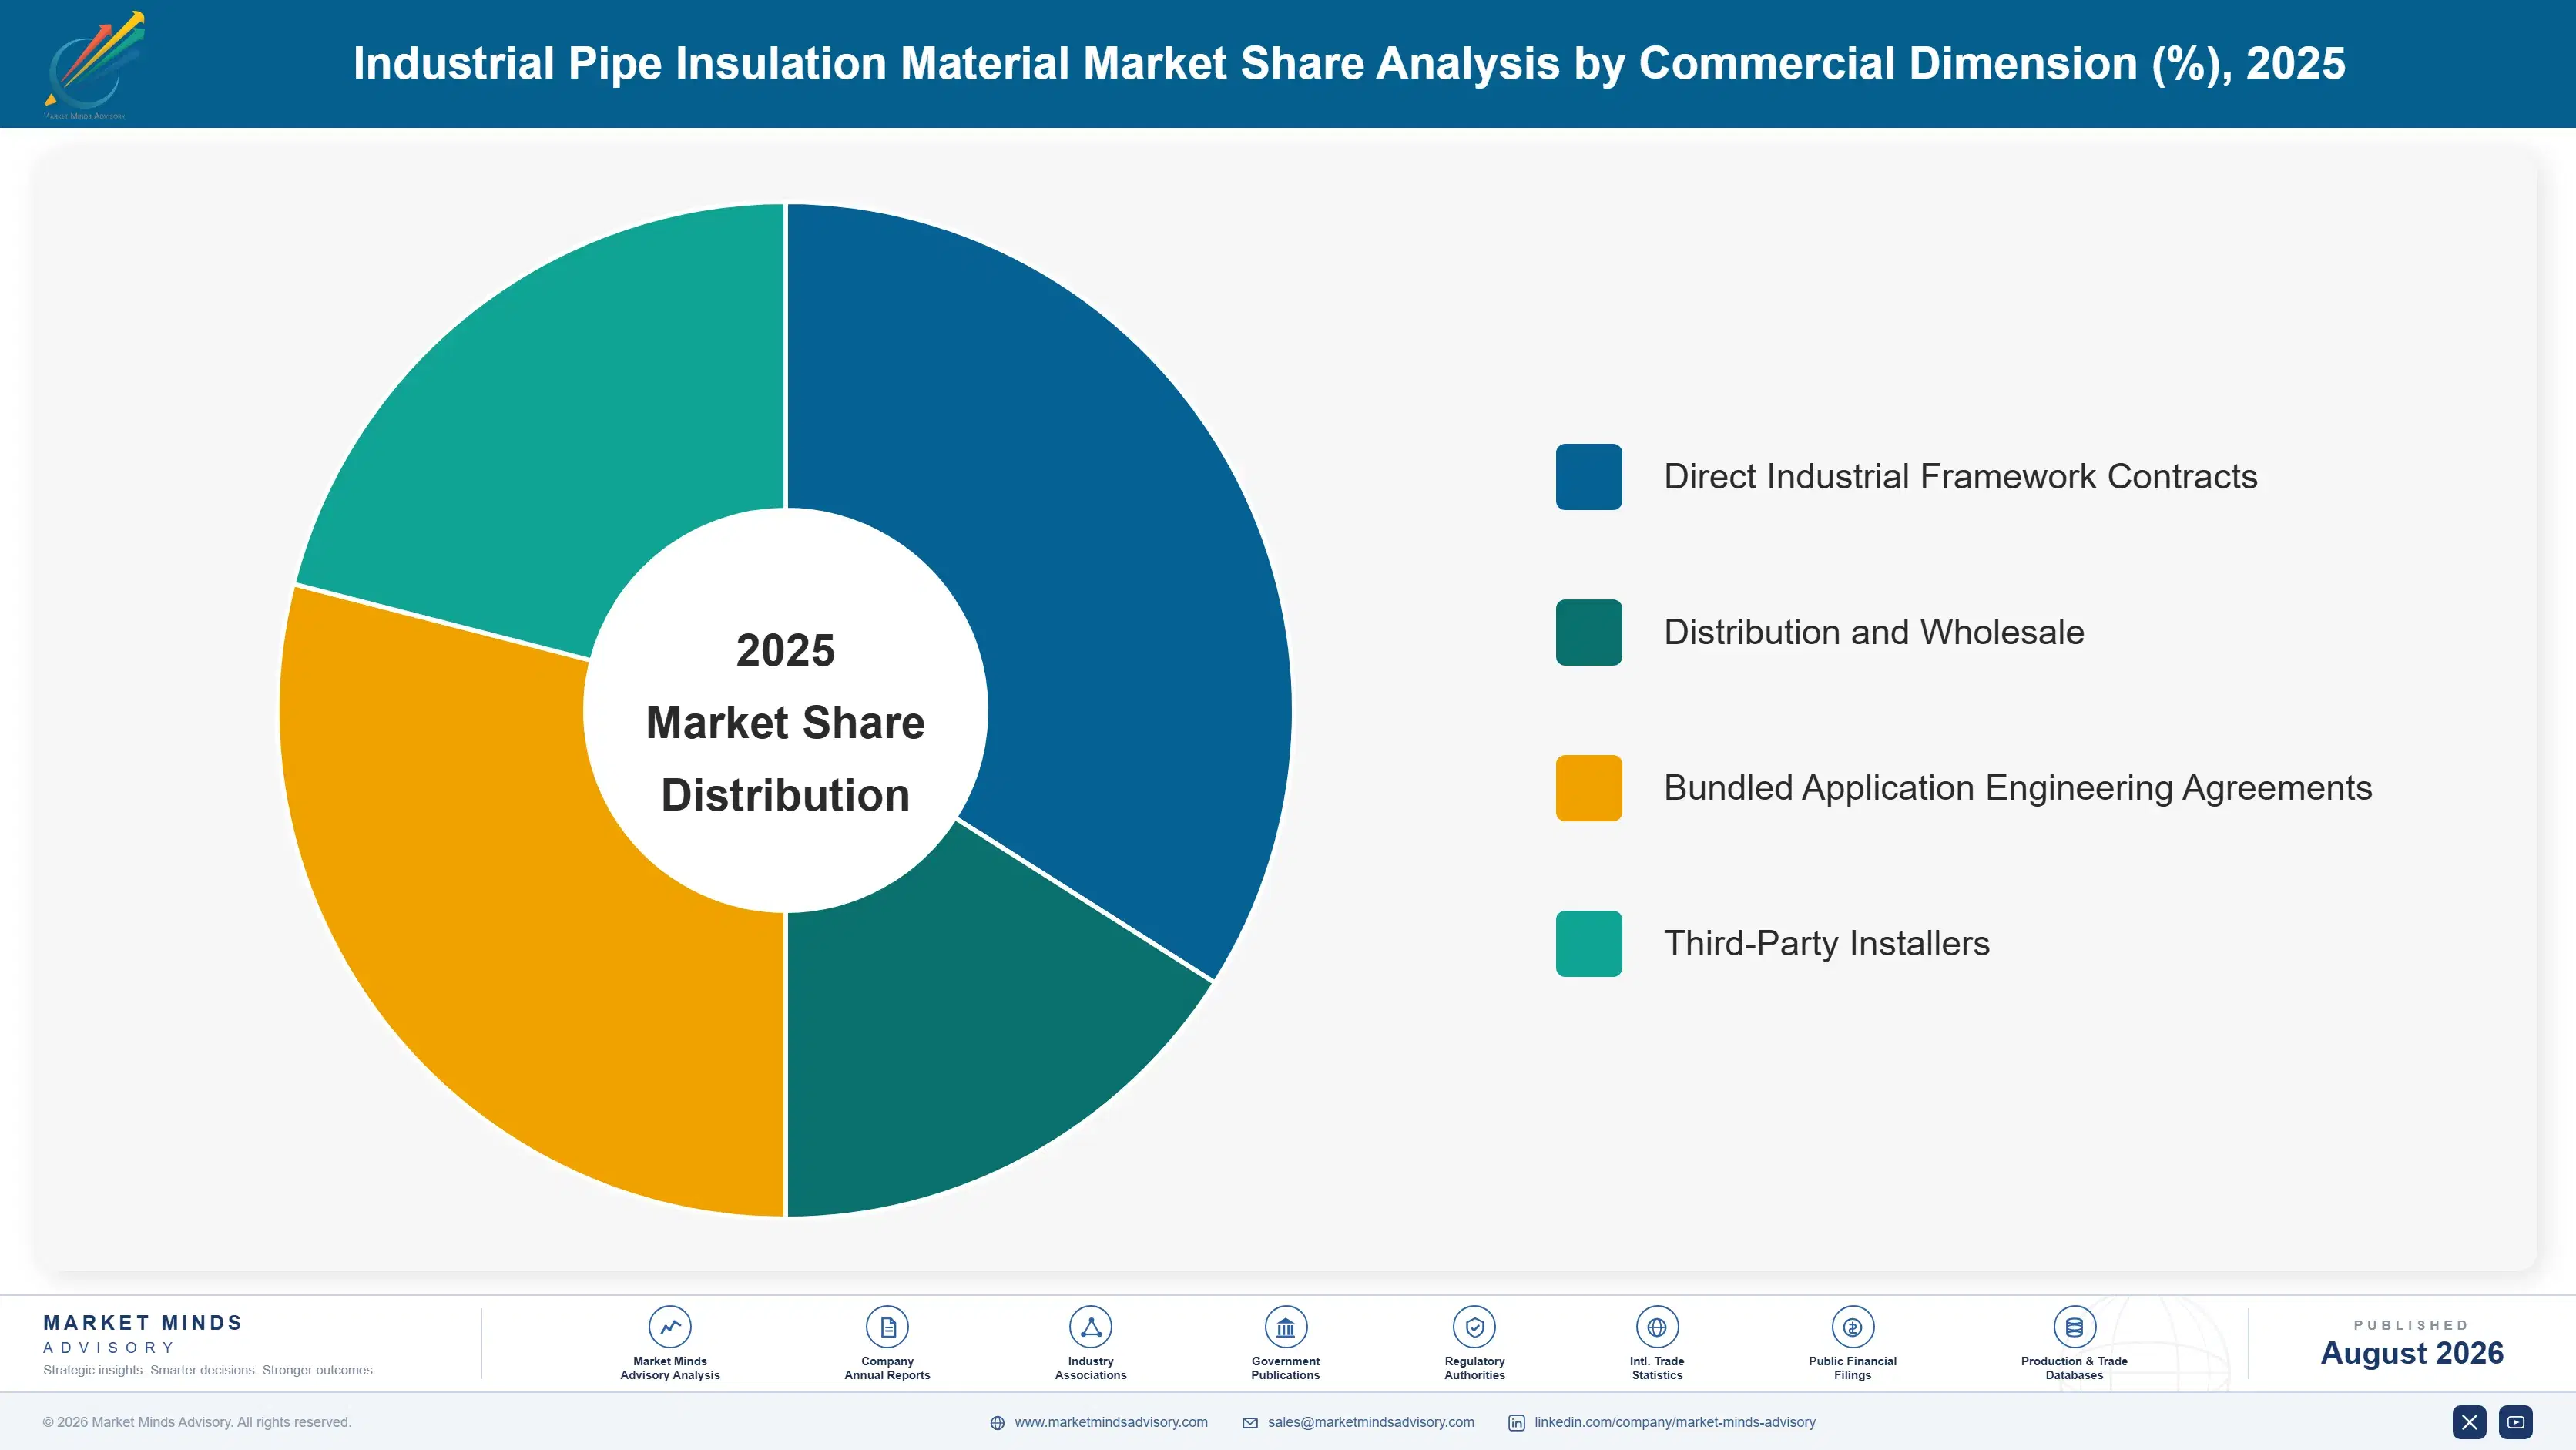Screen dimensions: 2576x1450
Task: Click the Third-Party Installers label
Action: pos(1827,943)
